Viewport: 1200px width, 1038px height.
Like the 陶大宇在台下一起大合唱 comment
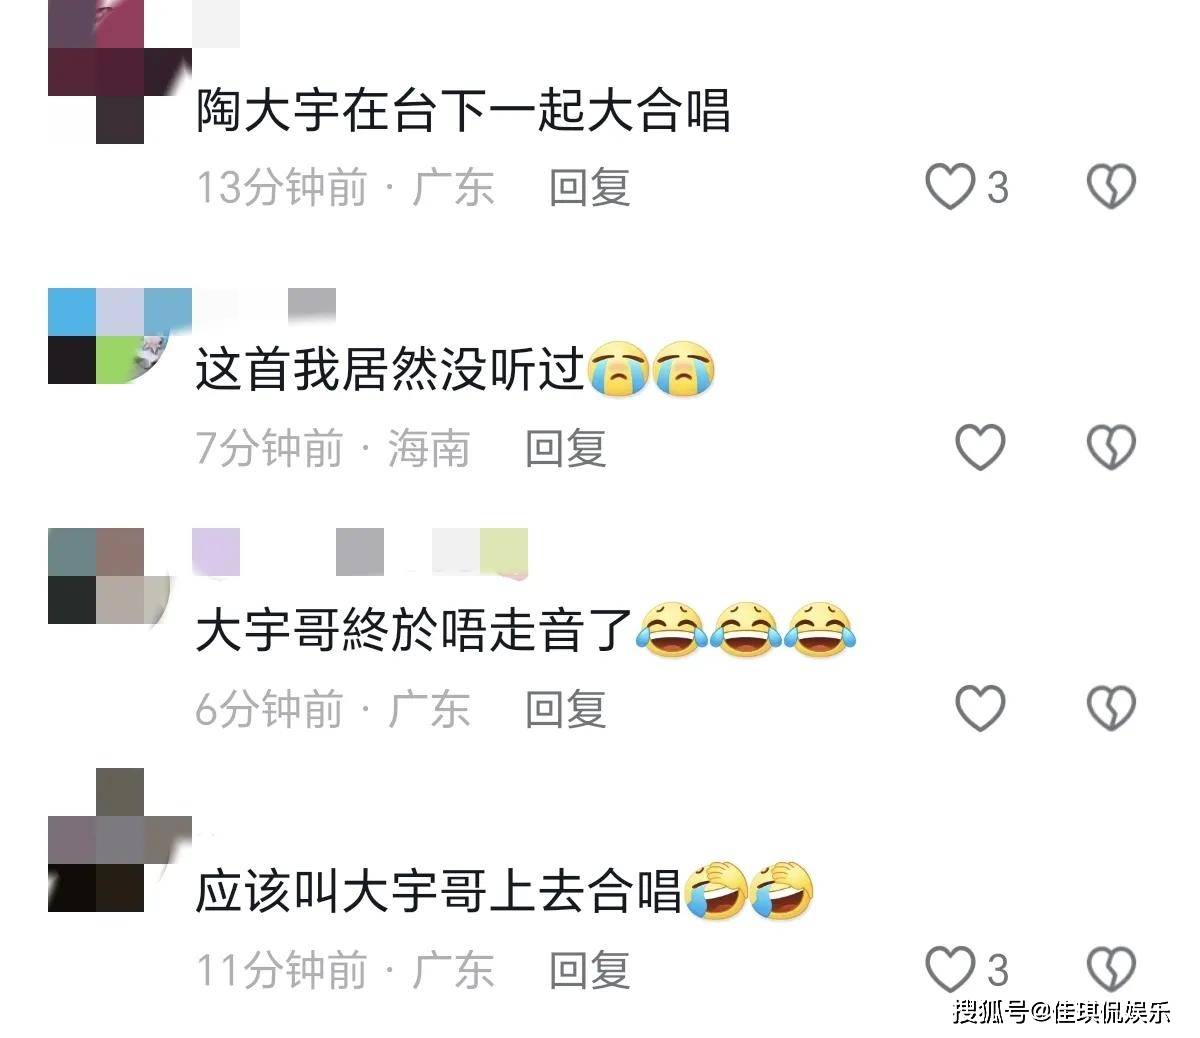(950, 187)
